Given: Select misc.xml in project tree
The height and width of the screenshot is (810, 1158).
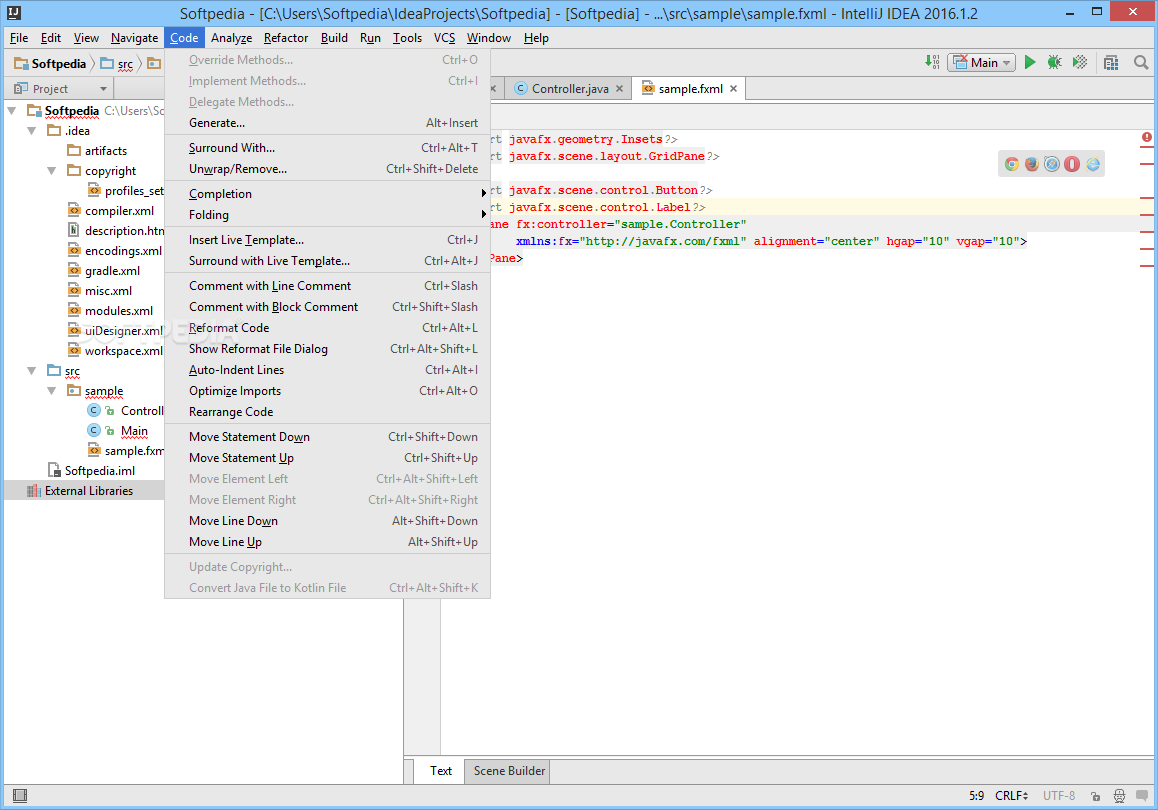Looking at the screenshot, I should [x=109, y=291].
